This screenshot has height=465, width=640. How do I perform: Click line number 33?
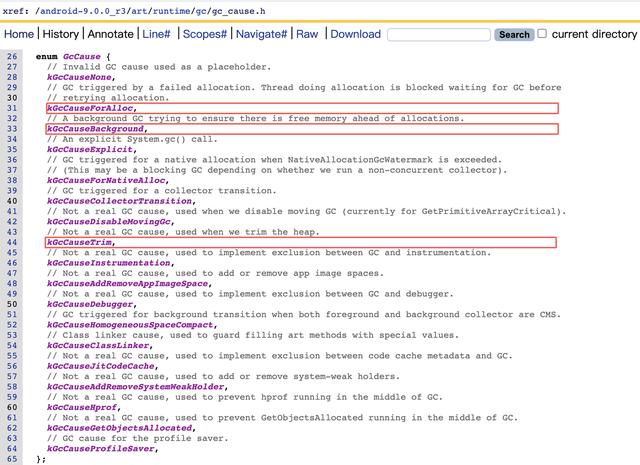(x=12, y=129)
